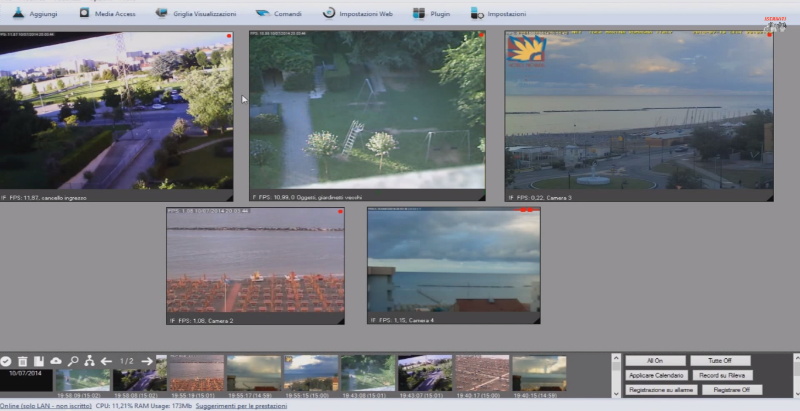Go to next thumbnail page arrow
Image resolution: width=800 pixels, height=411 pixels.
147,361
